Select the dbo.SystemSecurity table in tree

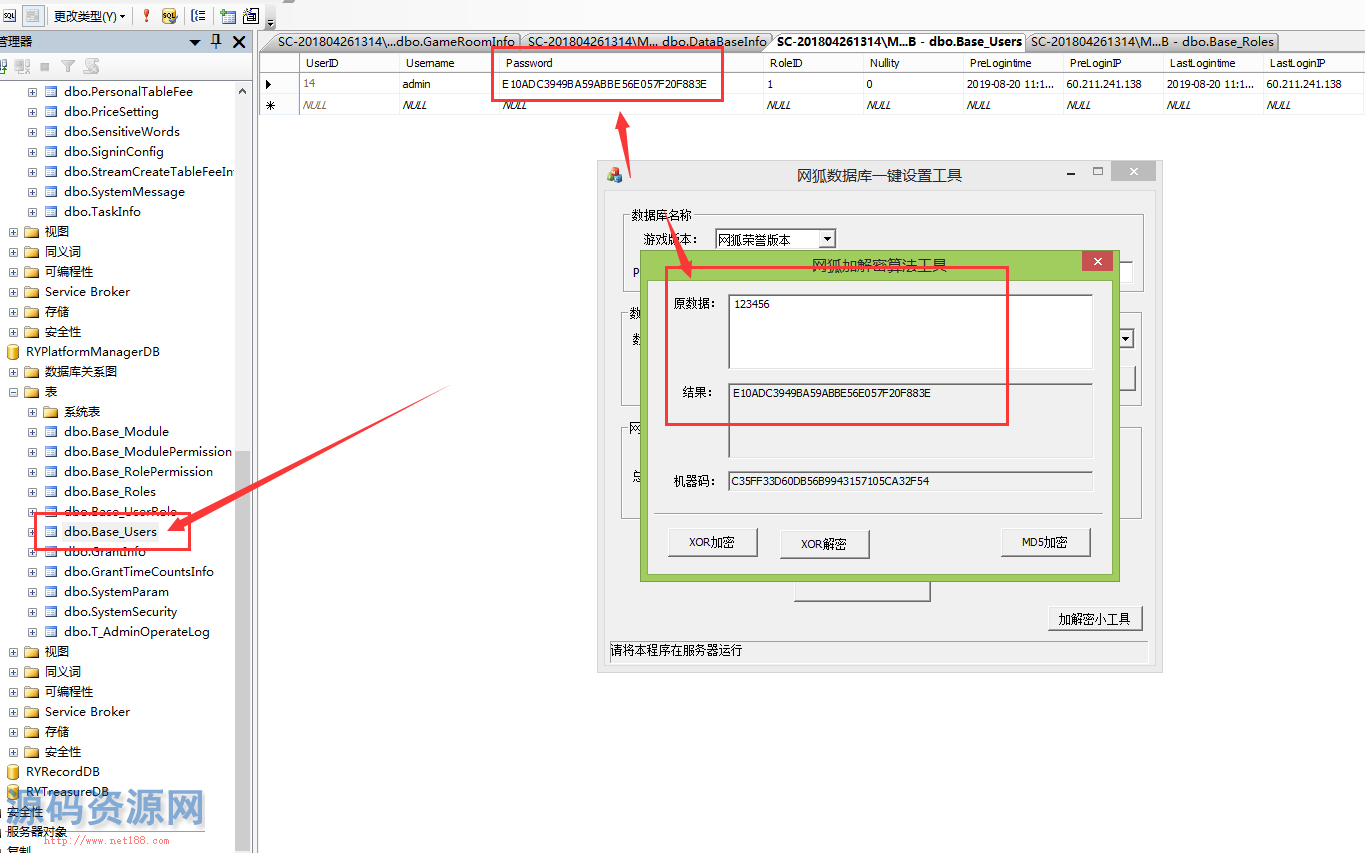coord(120,612)
